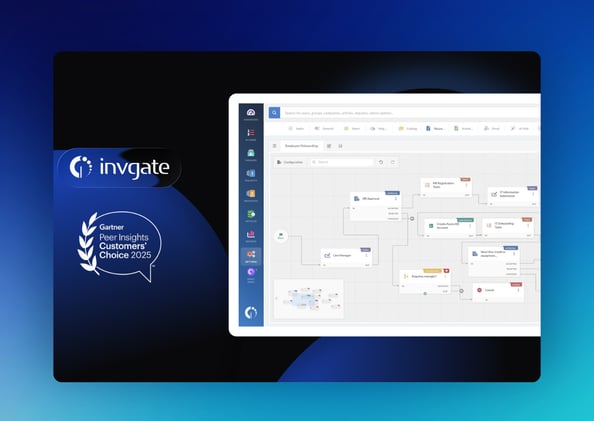This screenshot has height=421, width=594.
Task: Click the Cancel workflow node
Action: point(499,292)
